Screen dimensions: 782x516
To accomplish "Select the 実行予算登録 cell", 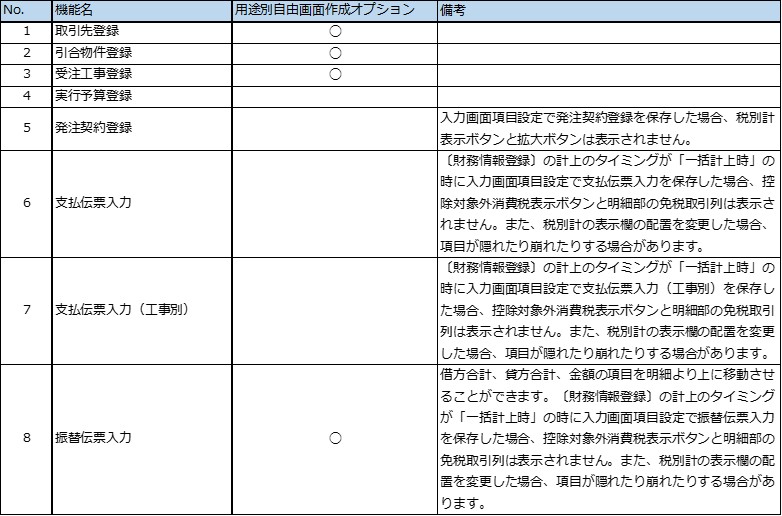I will pyautogui.click(x=93, y=96).
